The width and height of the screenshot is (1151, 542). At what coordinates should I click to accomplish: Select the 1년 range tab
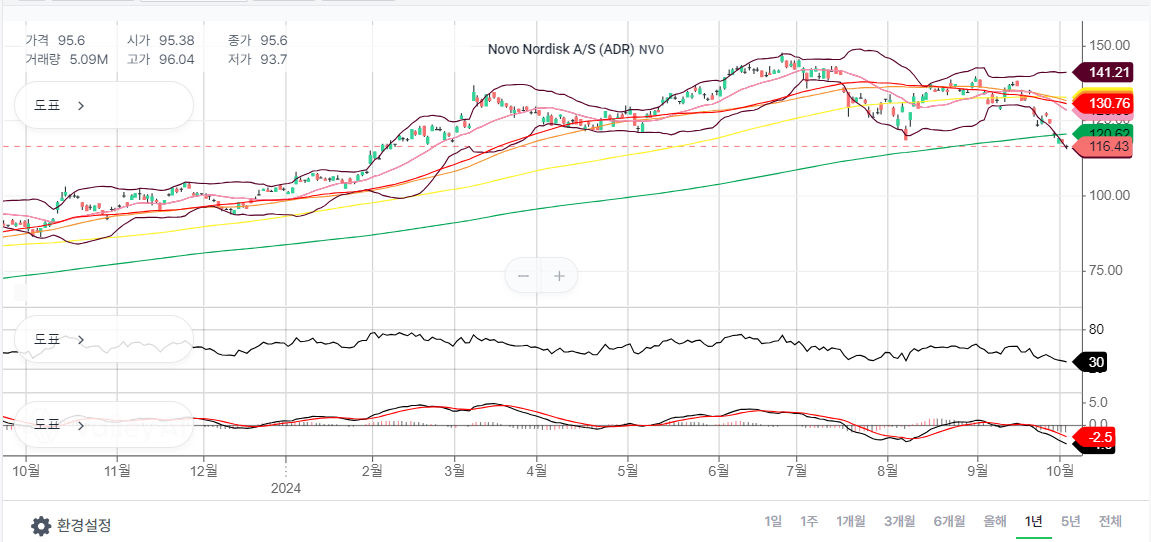click(x=1034, y=521)
